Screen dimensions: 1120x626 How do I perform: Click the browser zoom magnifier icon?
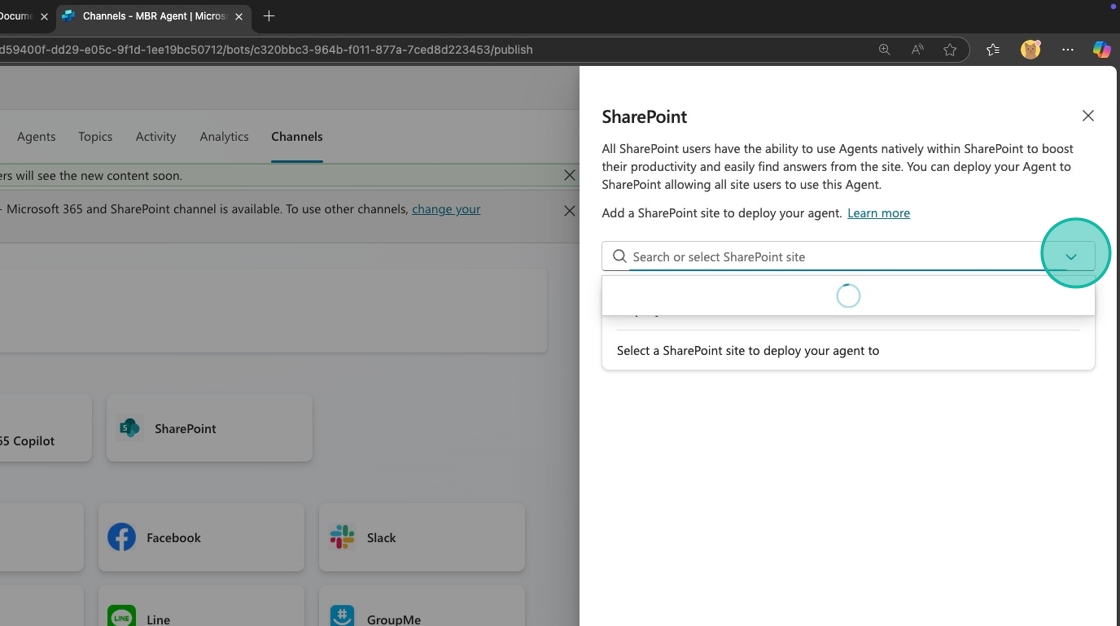[884, 50]
